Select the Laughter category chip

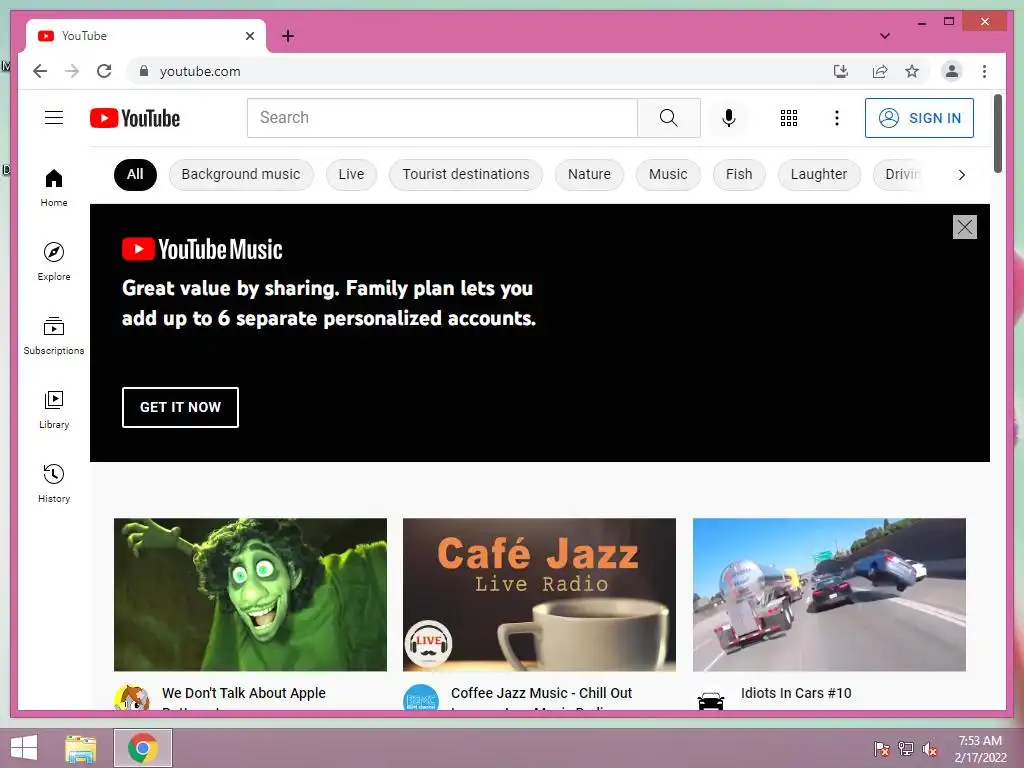[819, 174]
